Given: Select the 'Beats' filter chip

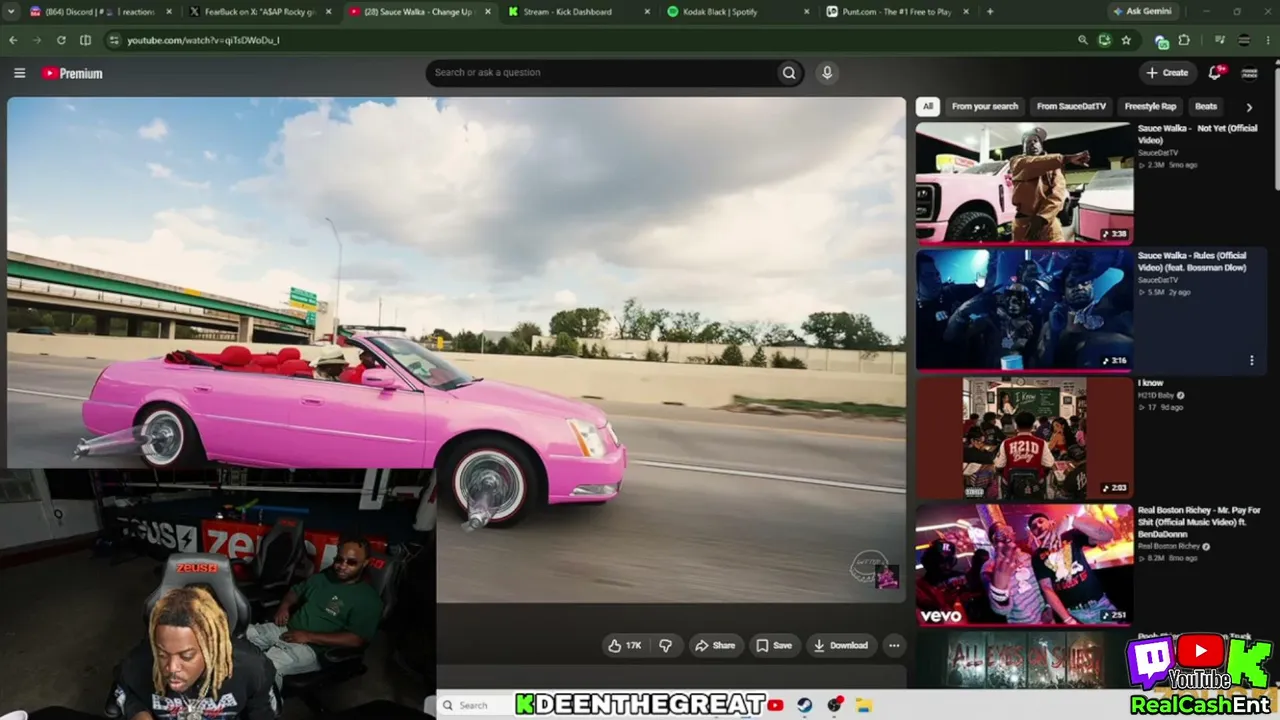Looking at the screenshot, I should (x=1206, y=106).
